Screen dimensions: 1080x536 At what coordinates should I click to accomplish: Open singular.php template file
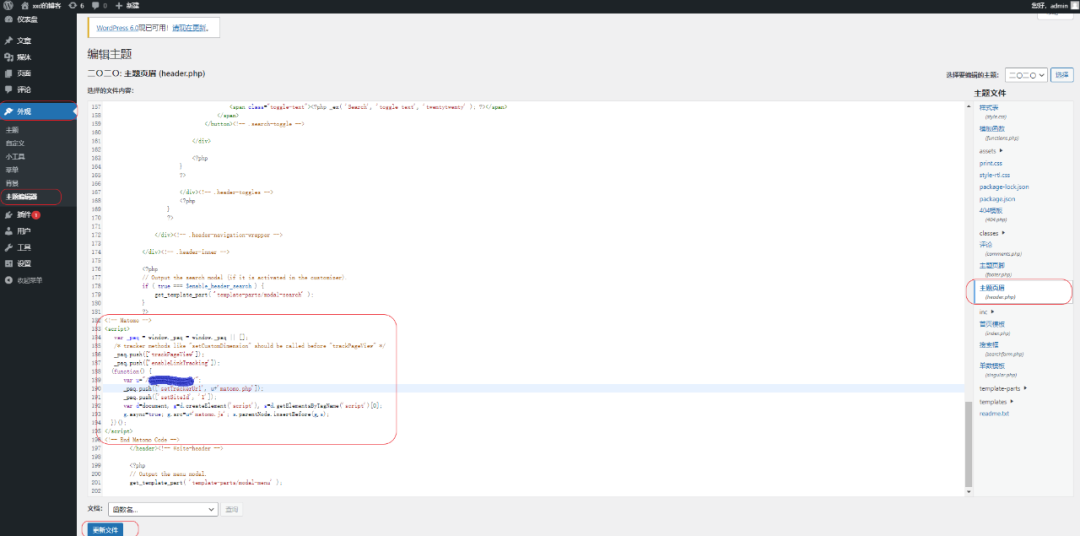[992, 367]
